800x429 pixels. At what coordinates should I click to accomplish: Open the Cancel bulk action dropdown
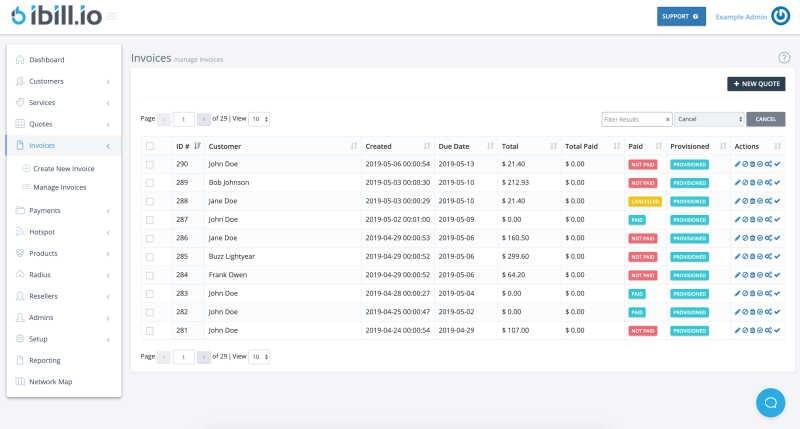(x=709, y=119)
